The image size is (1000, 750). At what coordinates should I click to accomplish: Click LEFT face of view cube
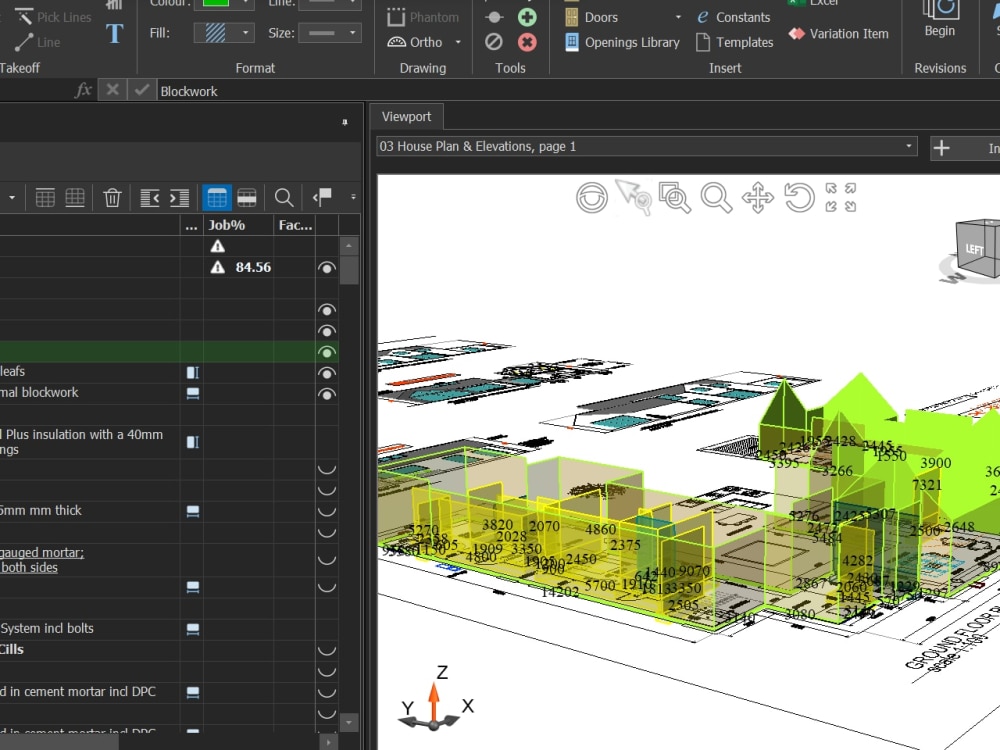974,249
